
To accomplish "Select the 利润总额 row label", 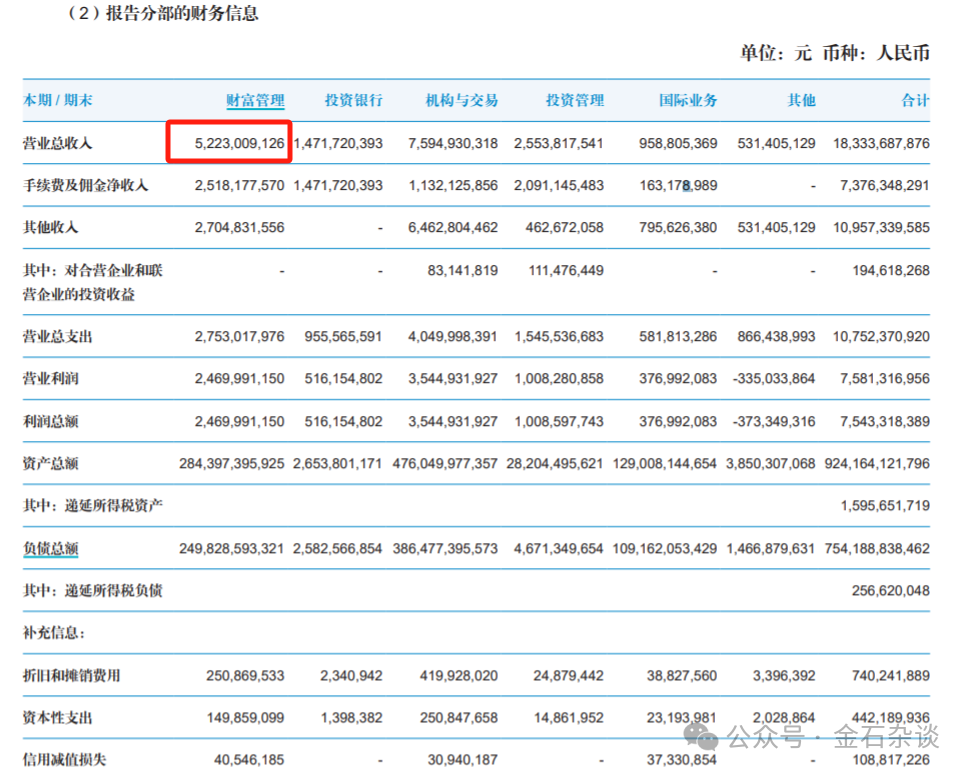I will (51, 422).
